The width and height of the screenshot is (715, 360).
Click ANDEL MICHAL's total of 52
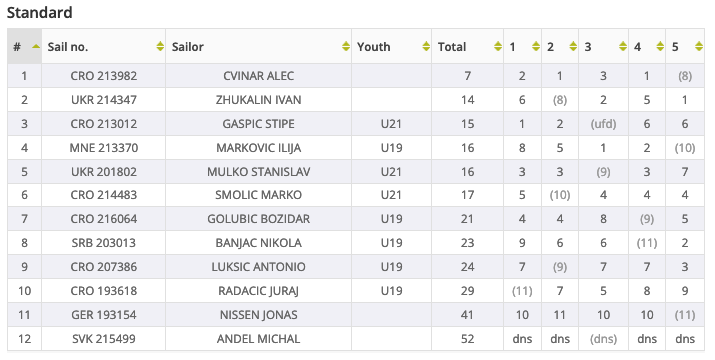(x=467, y=339)
